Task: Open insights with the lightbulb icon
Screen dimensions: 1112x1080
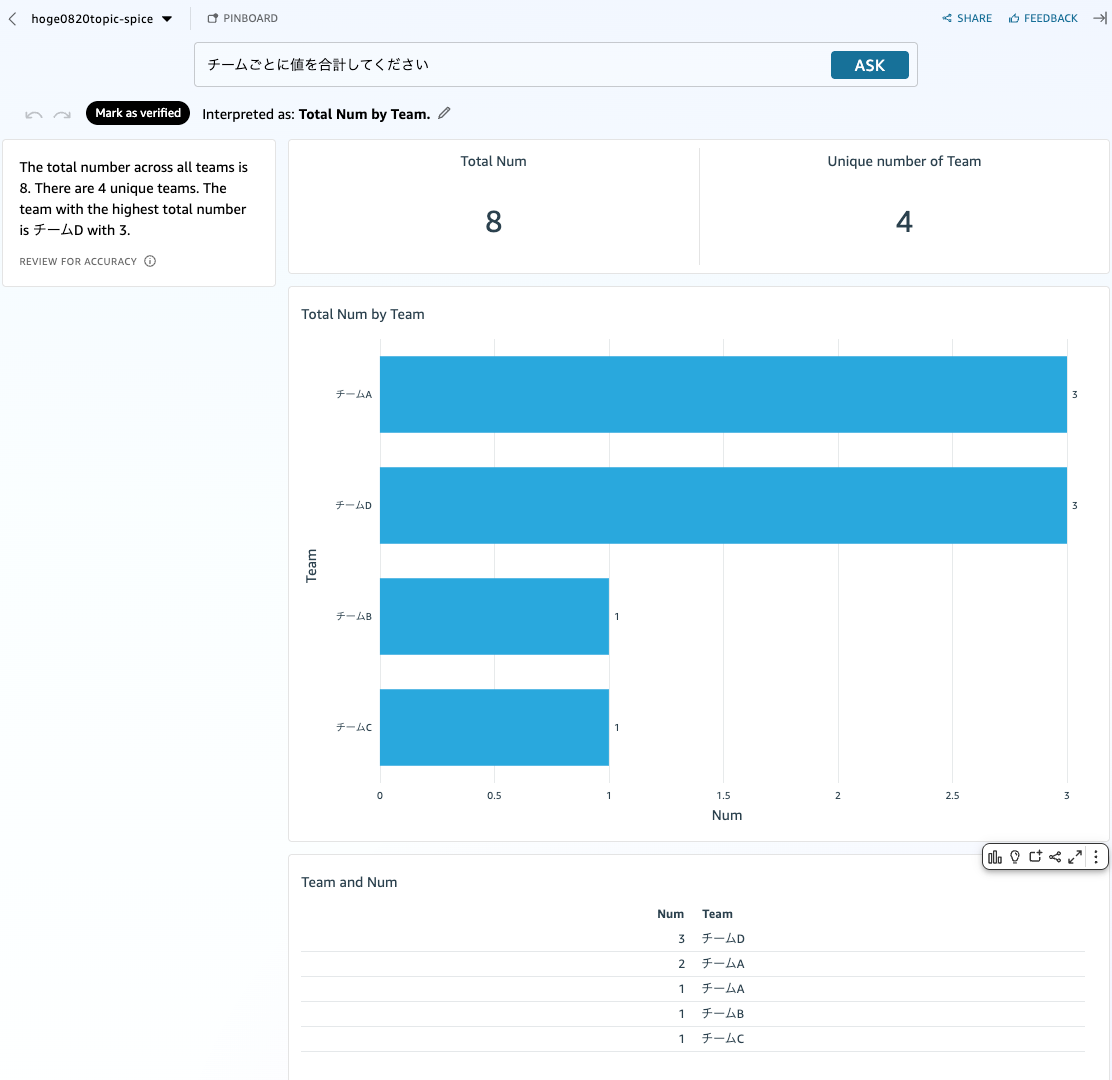Action: (x=1015, y=857)
